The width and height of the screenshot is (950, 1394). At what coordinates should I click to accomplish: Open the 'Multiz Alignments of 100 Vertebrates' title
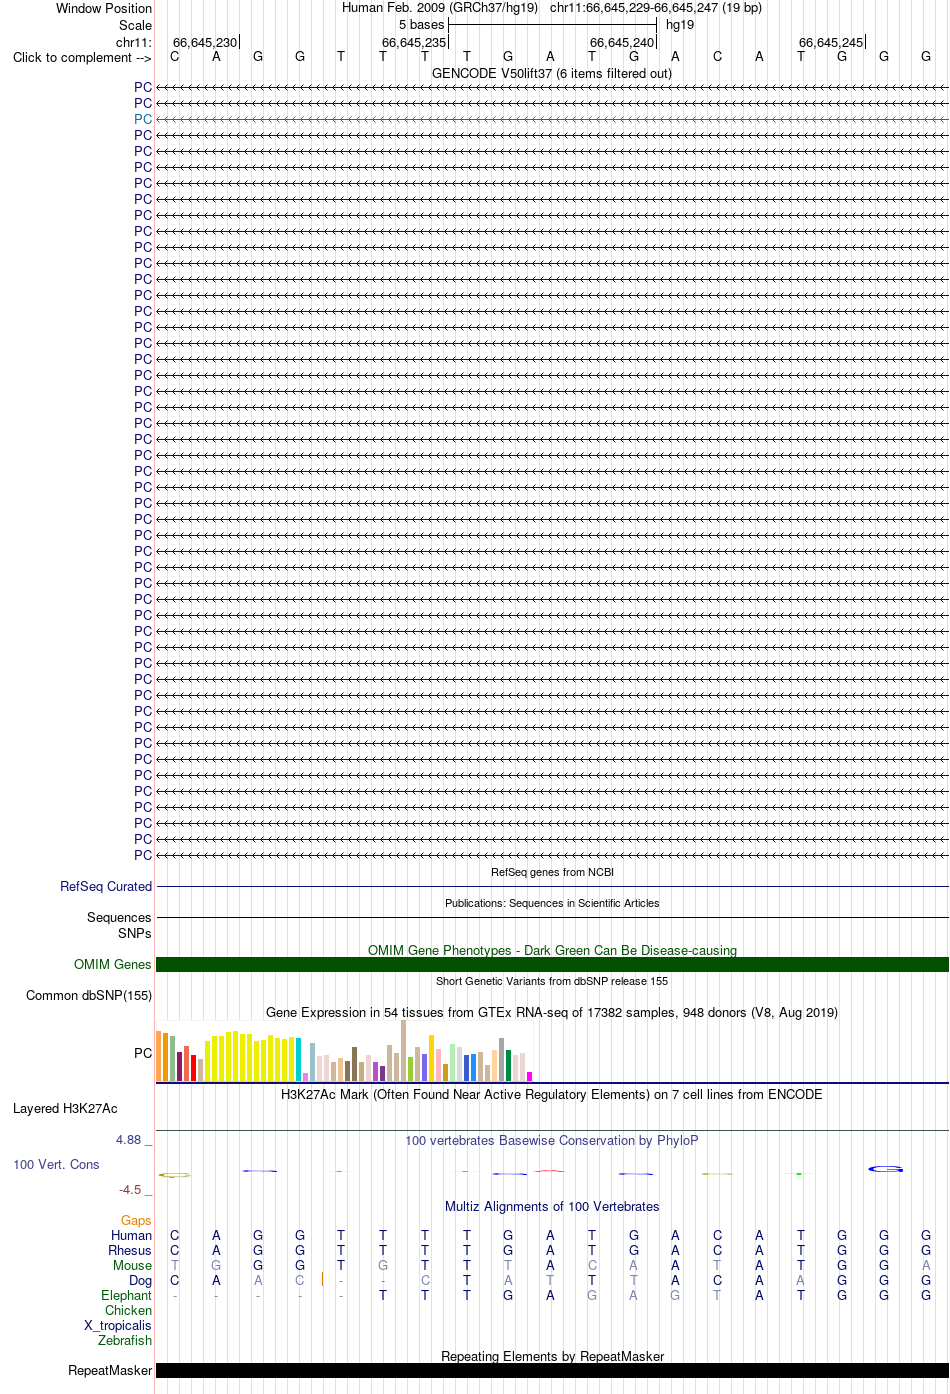click(x=552, y=1206)
